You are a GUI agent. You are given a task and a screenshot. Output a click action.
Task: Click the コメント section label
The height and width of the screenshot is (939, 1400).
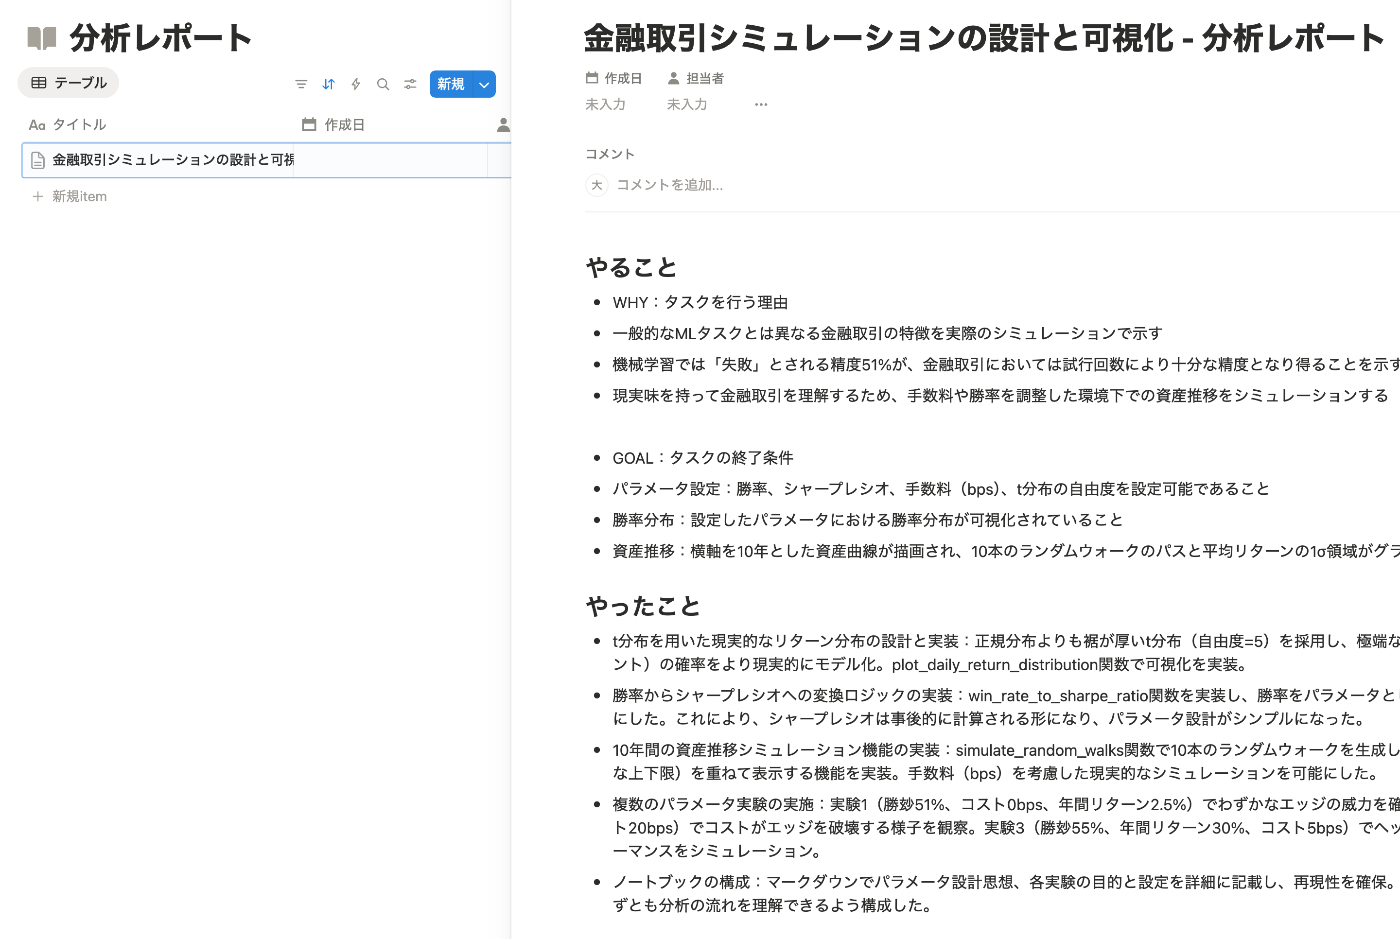[x=610, y=154]
